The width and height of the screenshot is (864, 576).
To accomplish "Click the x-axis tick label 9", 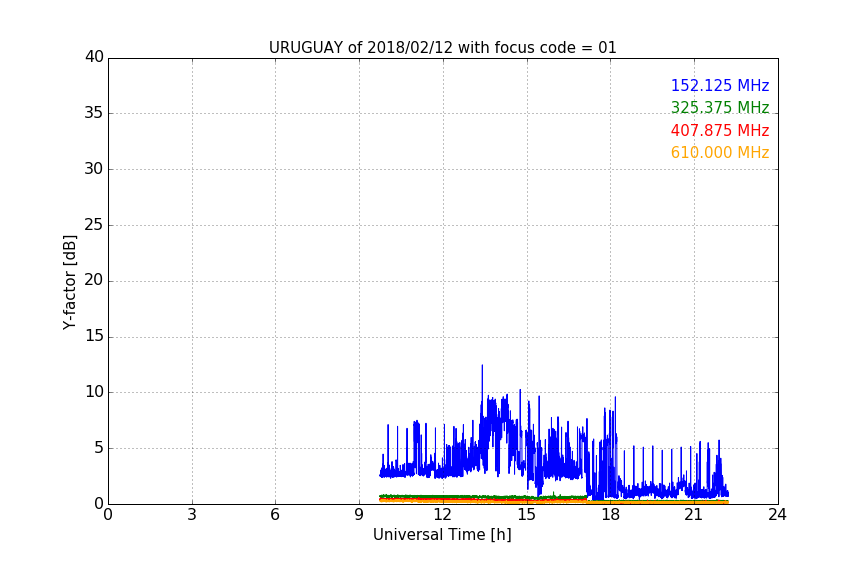I will (x=359, y=515).
